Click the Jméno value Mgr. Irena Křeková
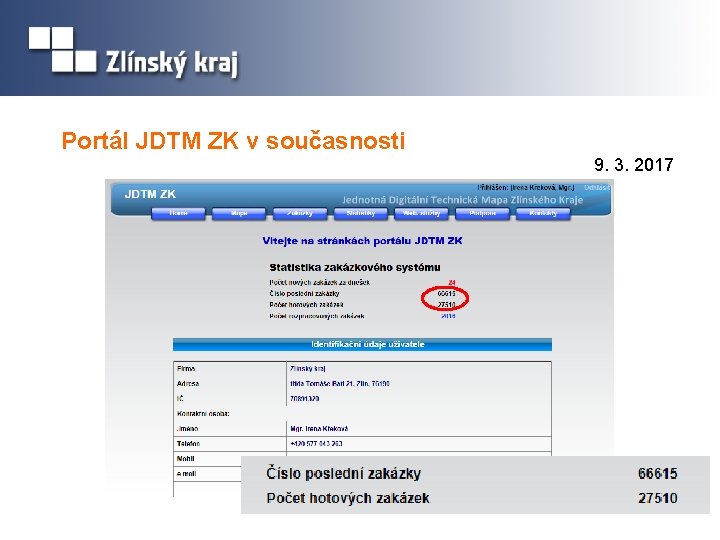 pos(319,428)
